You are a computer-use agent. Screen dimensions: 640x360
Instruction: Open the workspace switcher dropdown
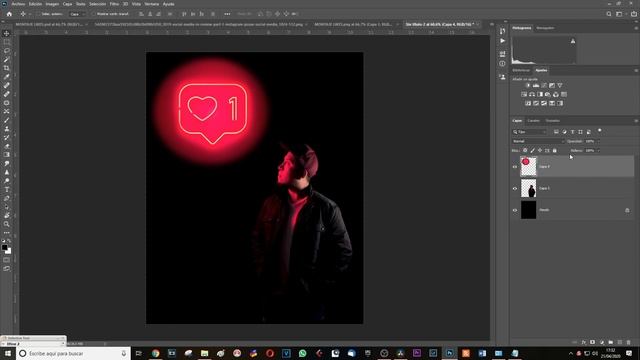(x=620, y=14)
